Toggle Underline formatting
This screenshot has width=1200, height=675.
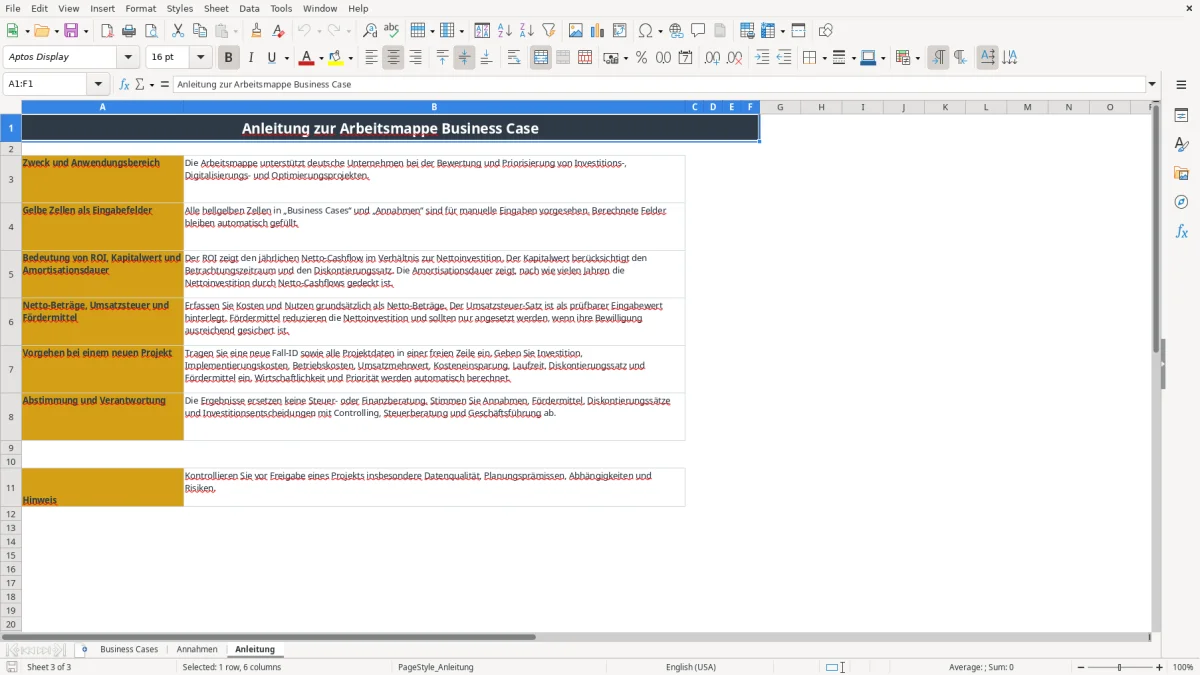271,58
